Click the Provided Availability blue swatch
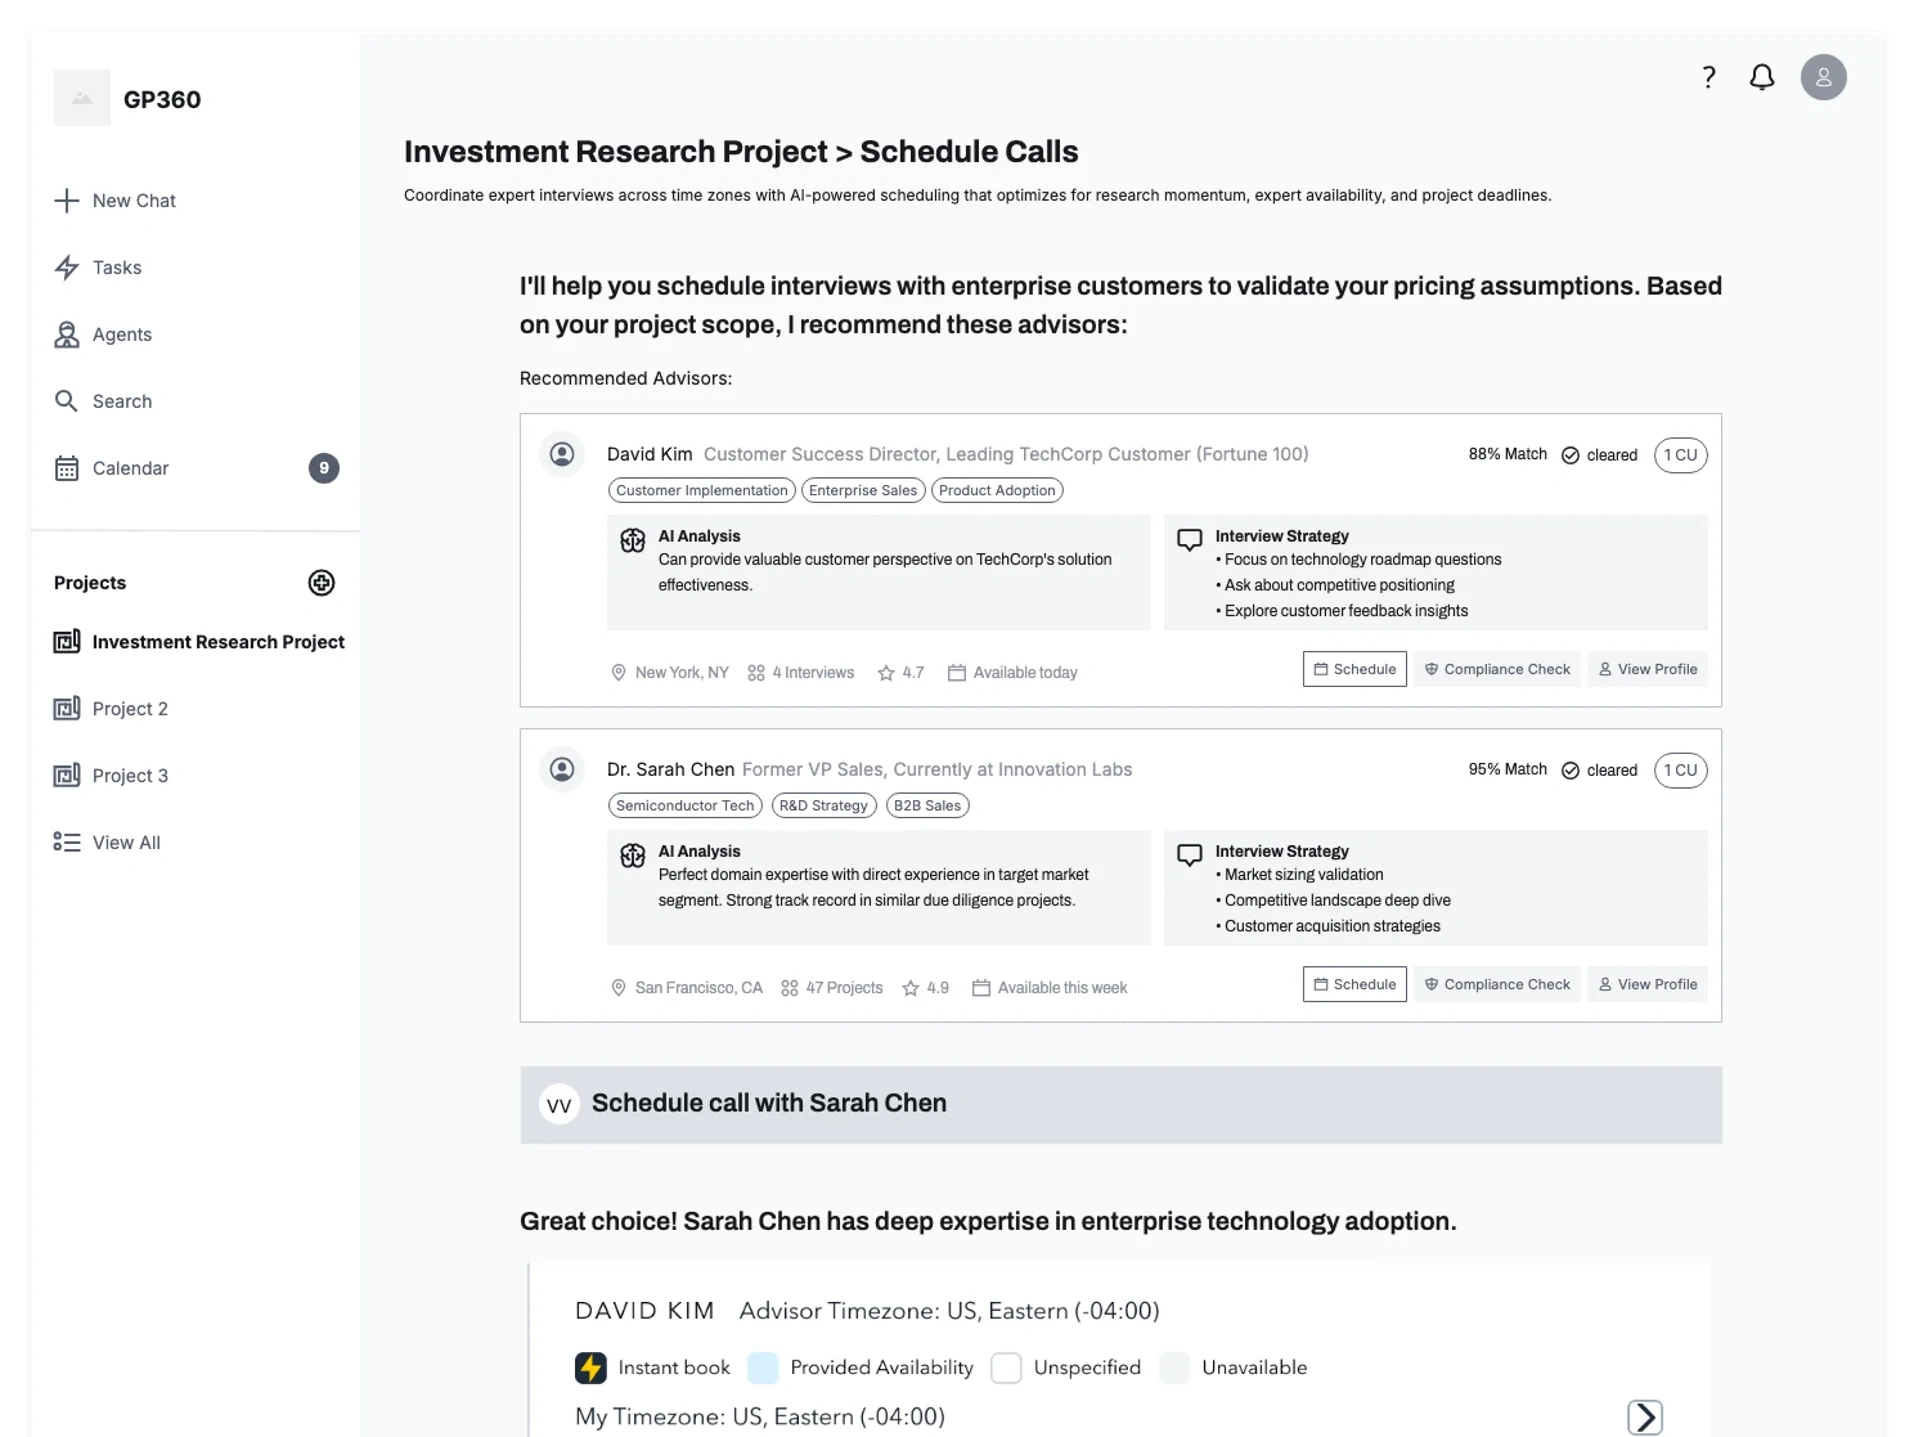 coord(763,1367)
